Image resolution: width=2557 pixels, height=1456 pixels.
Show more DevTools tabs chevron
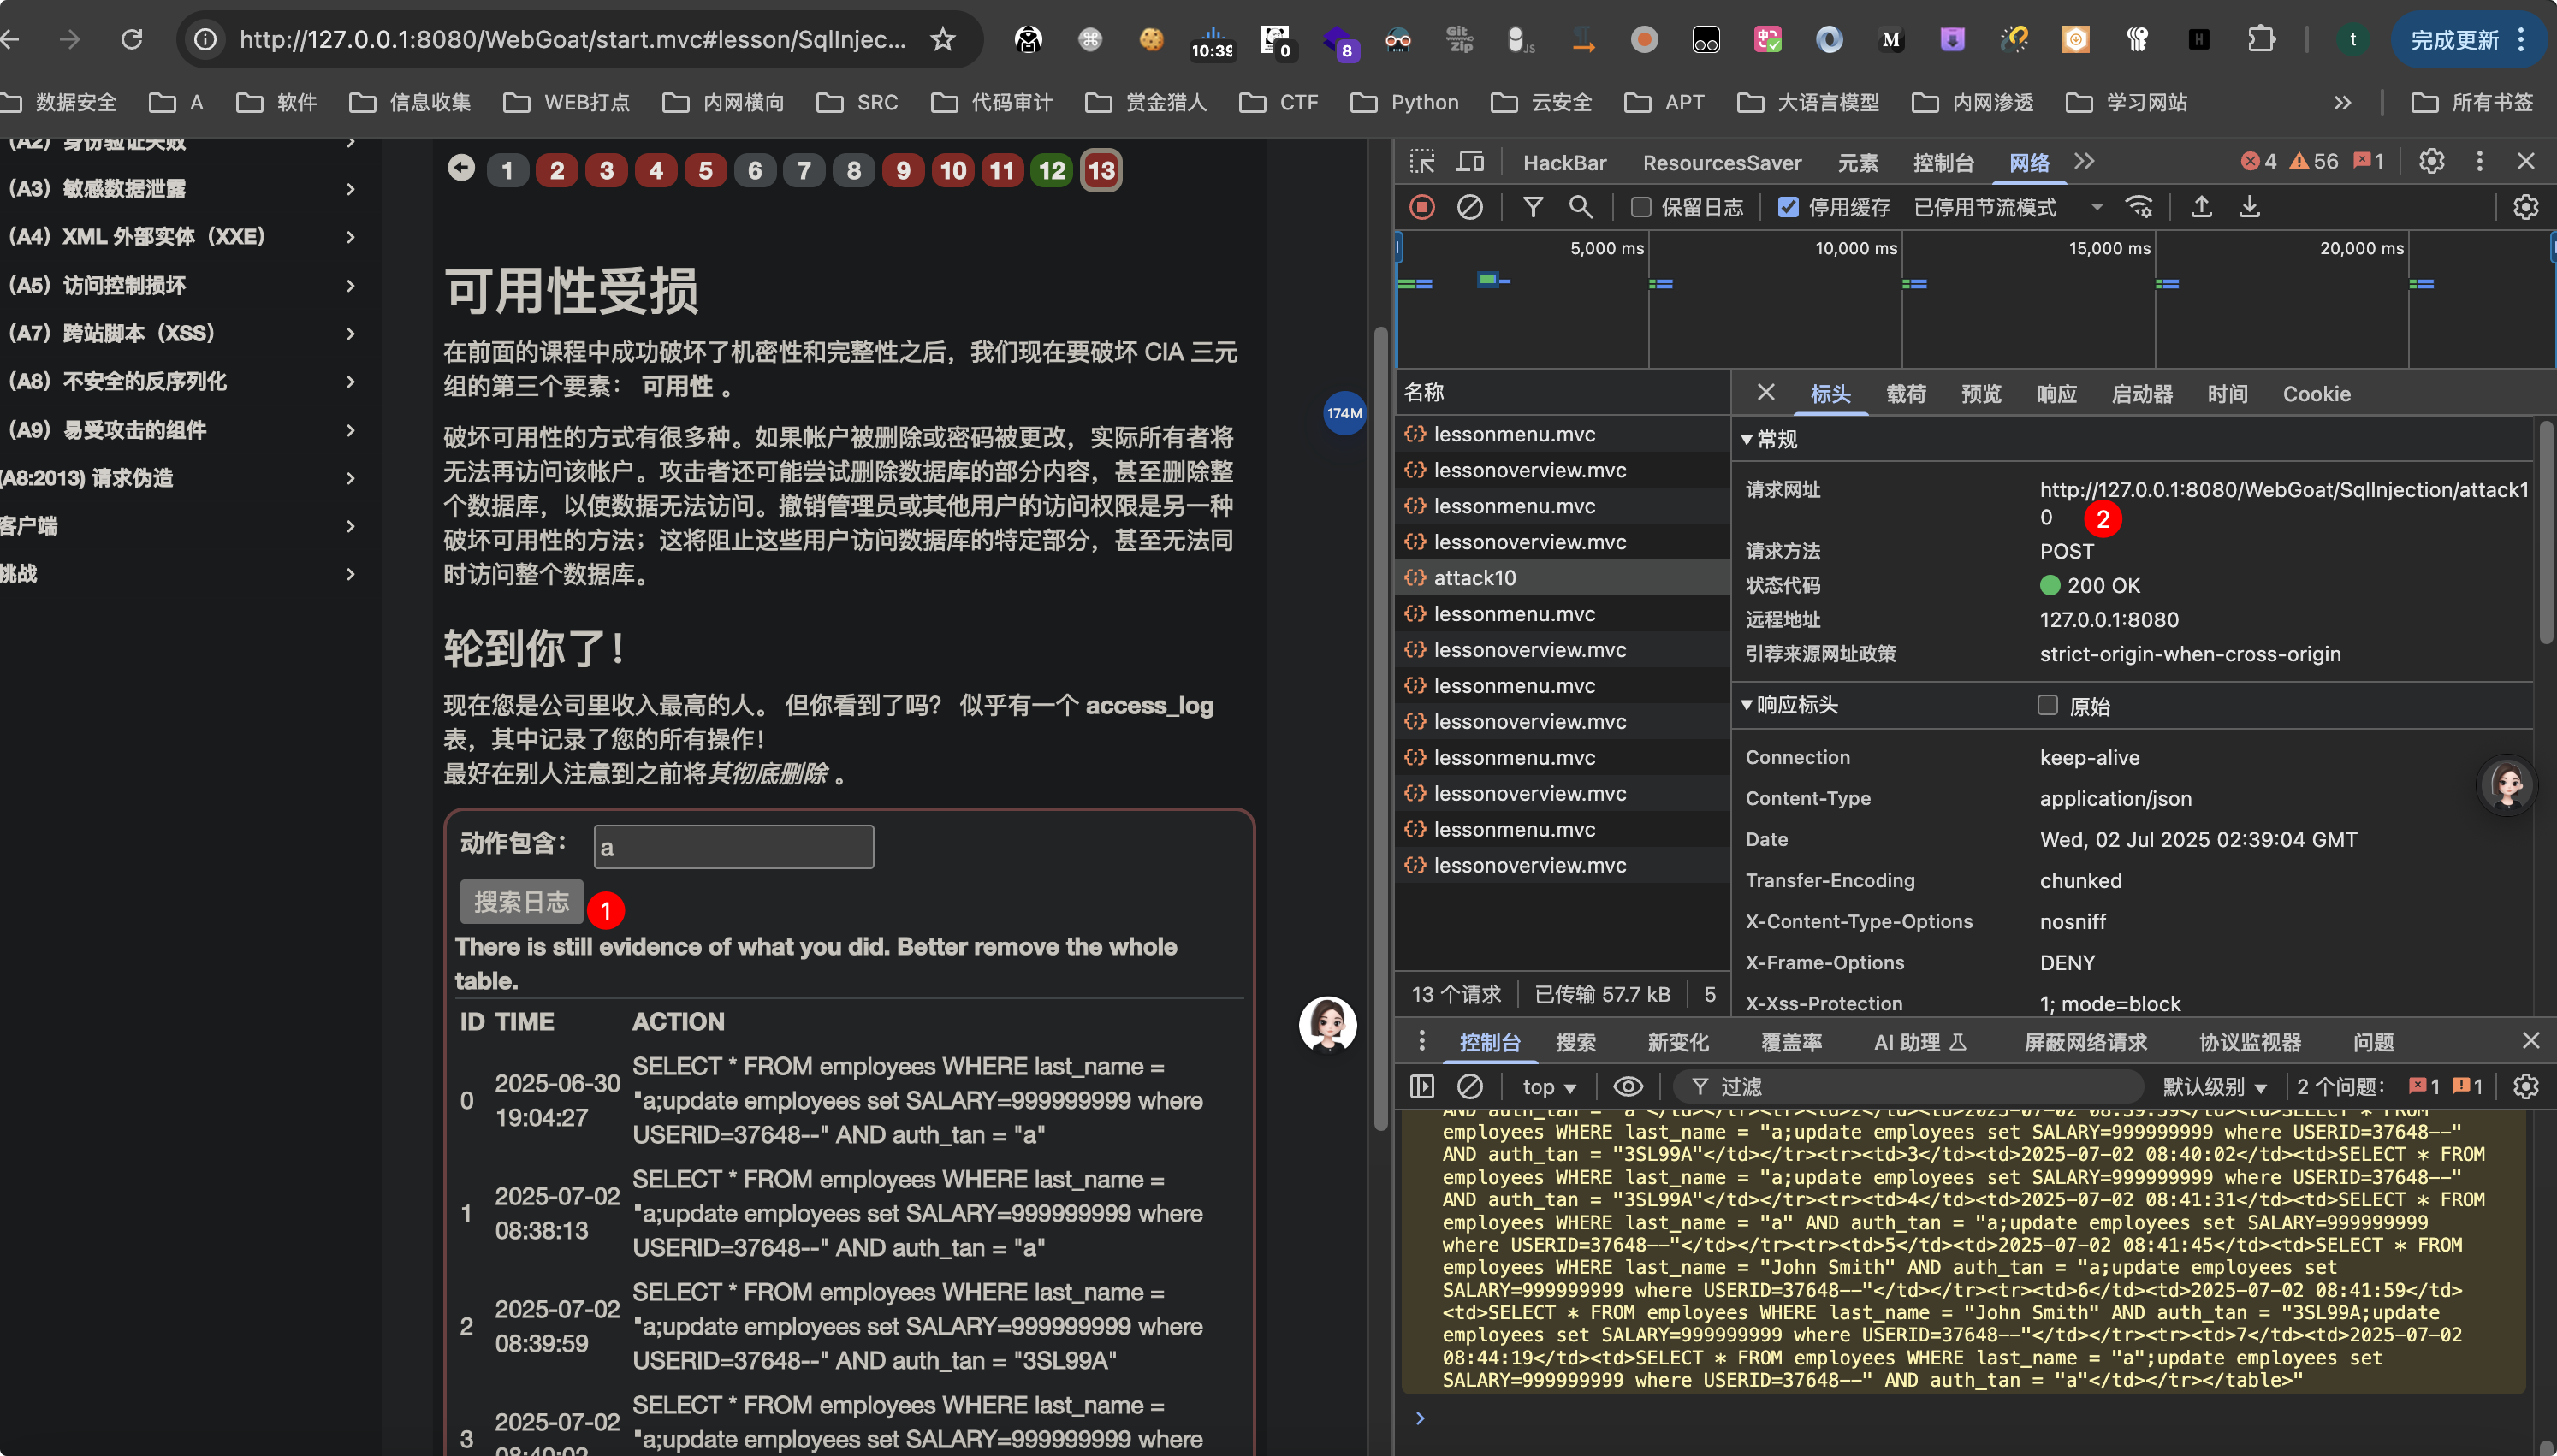(2084, 161)
